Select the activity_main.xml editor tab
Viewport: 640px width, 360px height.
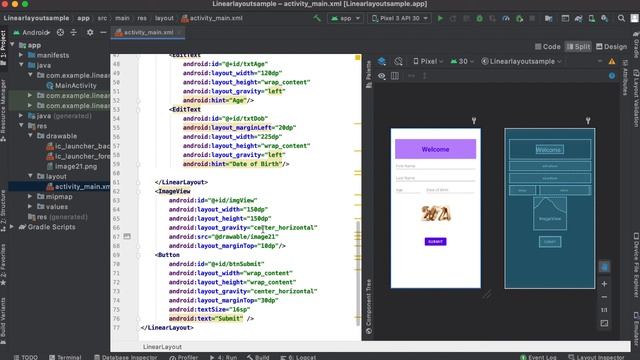[148, 32]
